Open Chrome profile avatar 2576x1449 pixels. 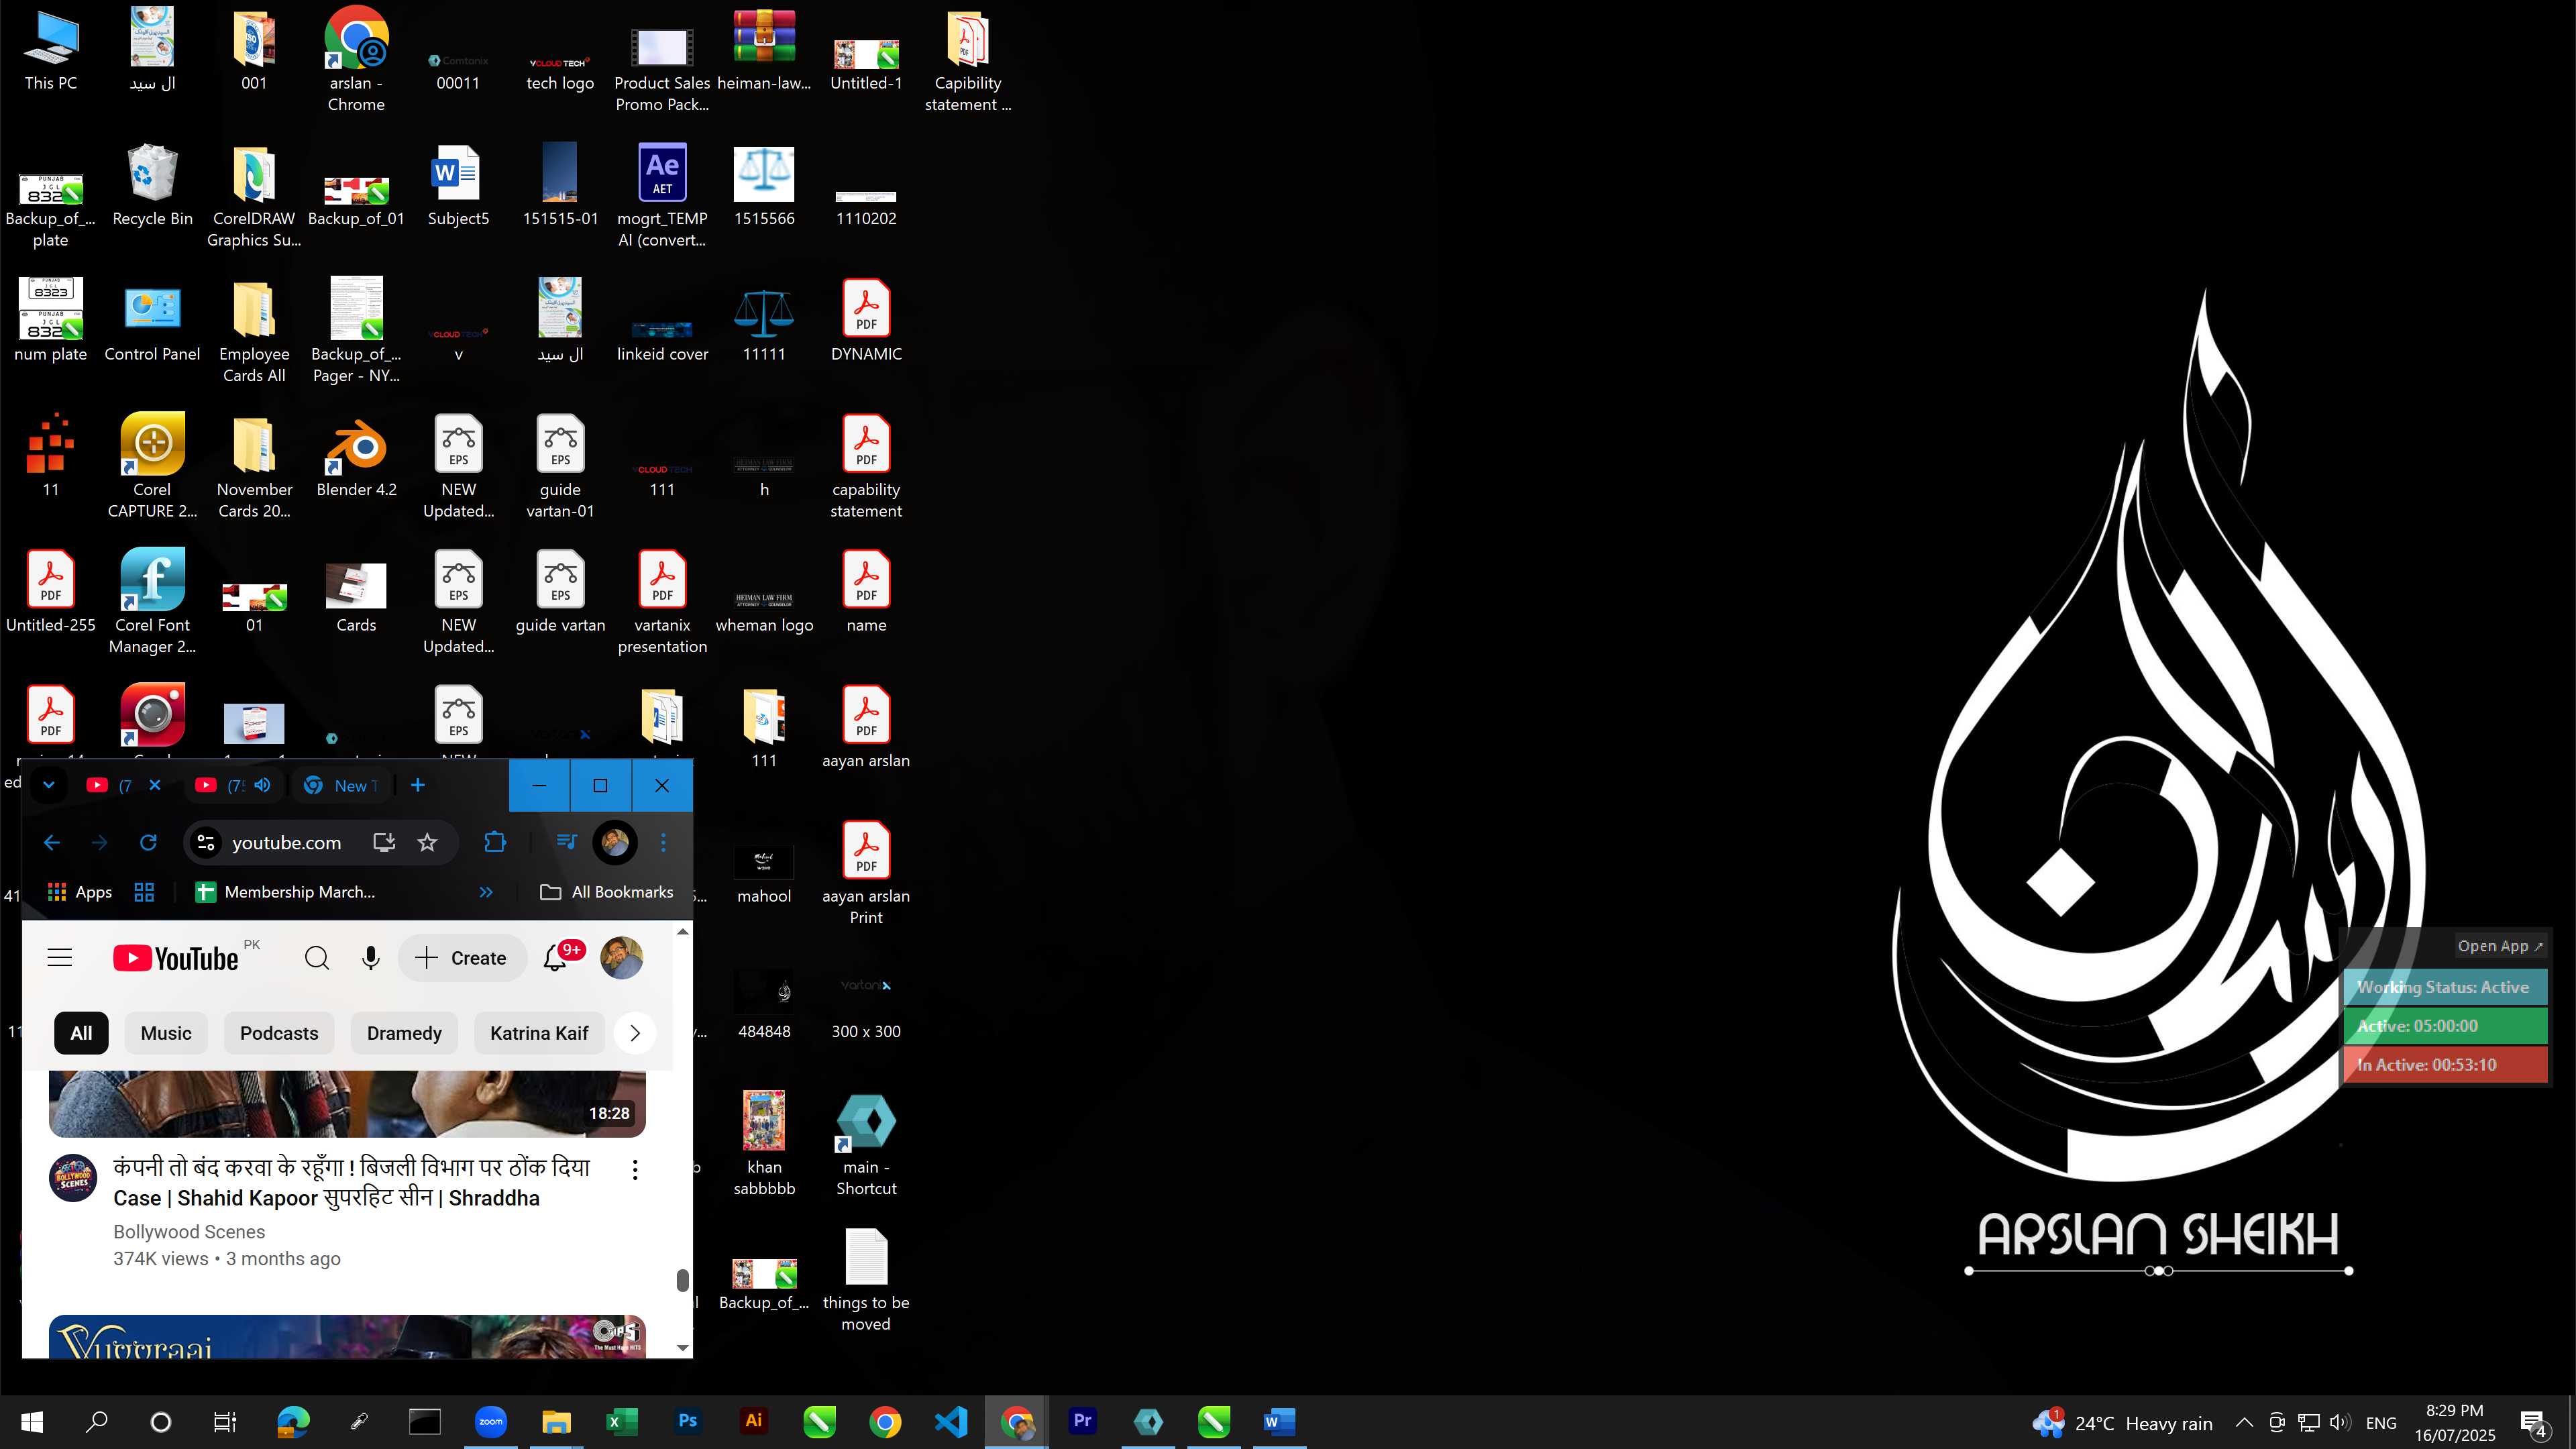coord(615,843)
